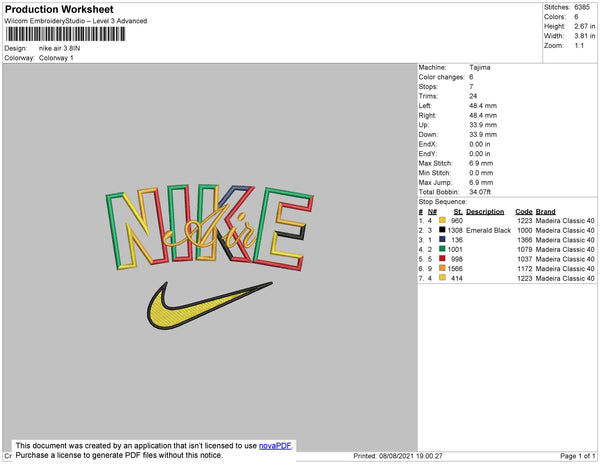Click the Brand column header
The image size is (600, 464).
(545, 212)
